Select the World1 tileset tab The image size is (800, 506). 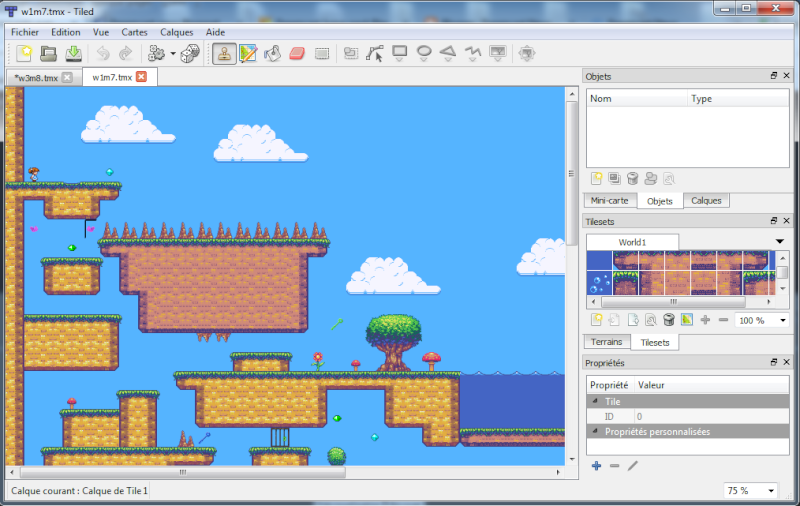632,242
